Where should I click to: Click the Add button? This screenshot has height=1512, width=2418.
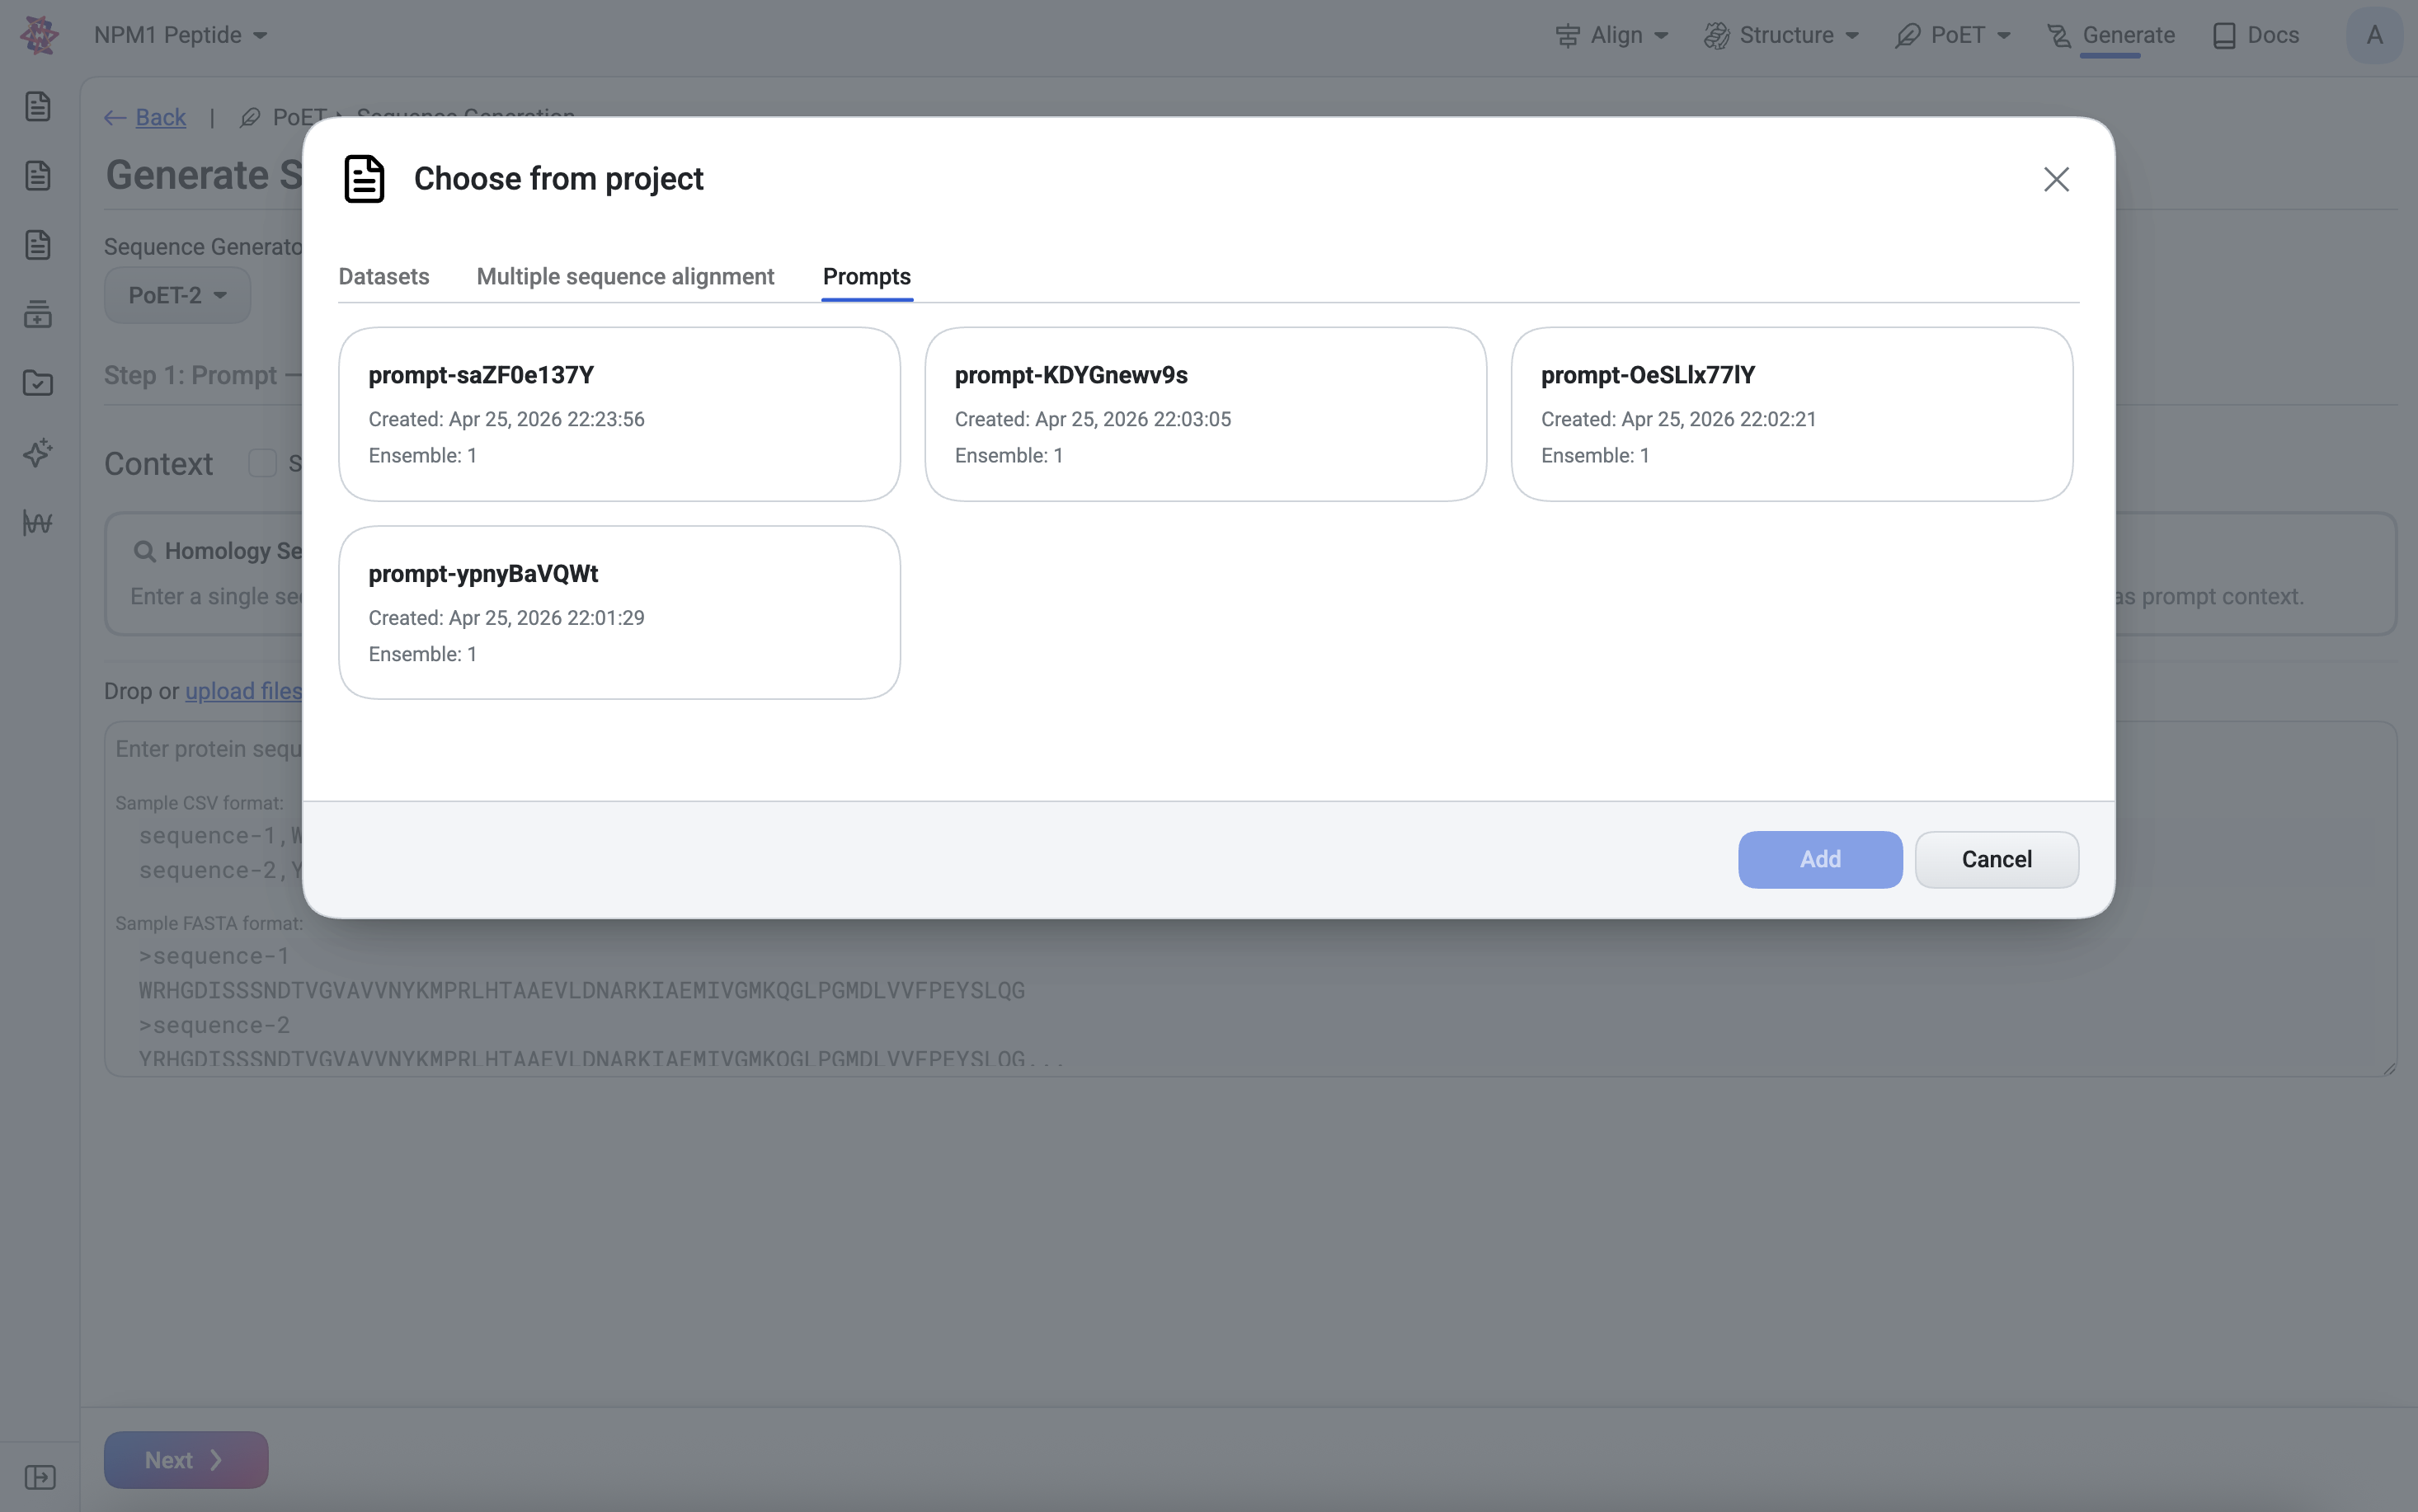tap(1820, 859)
